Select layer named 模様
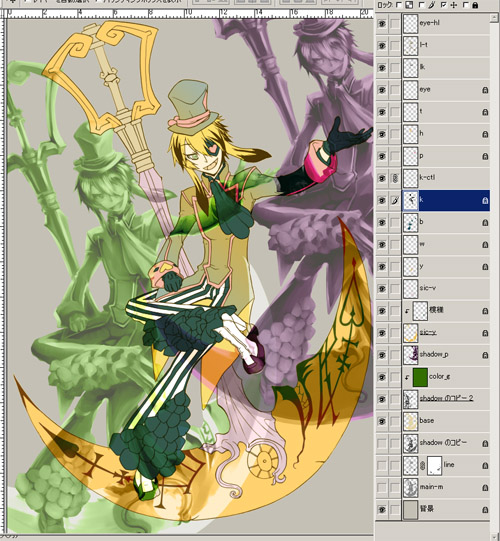500x541 pixels. [x=436, y=310]
